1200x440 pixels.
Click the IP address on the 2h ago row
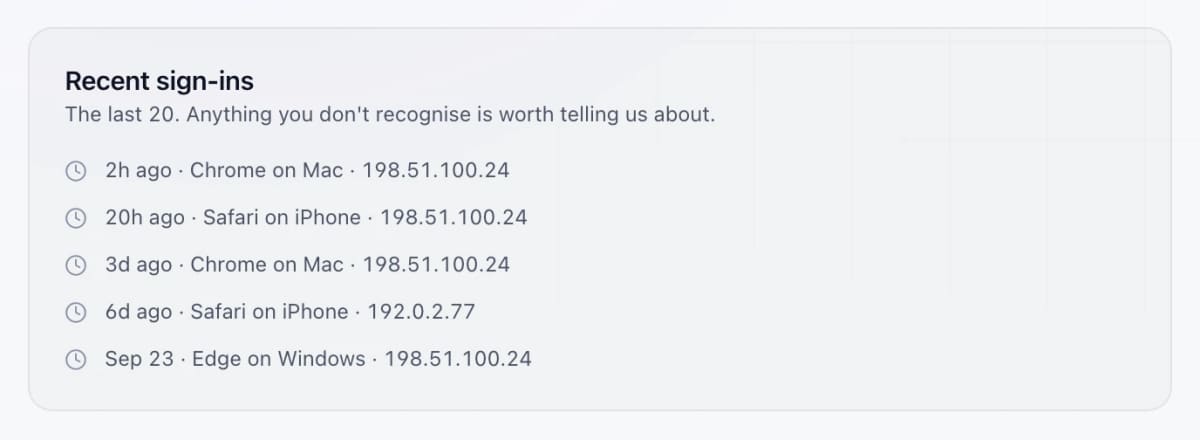click(x=436, y=170)
